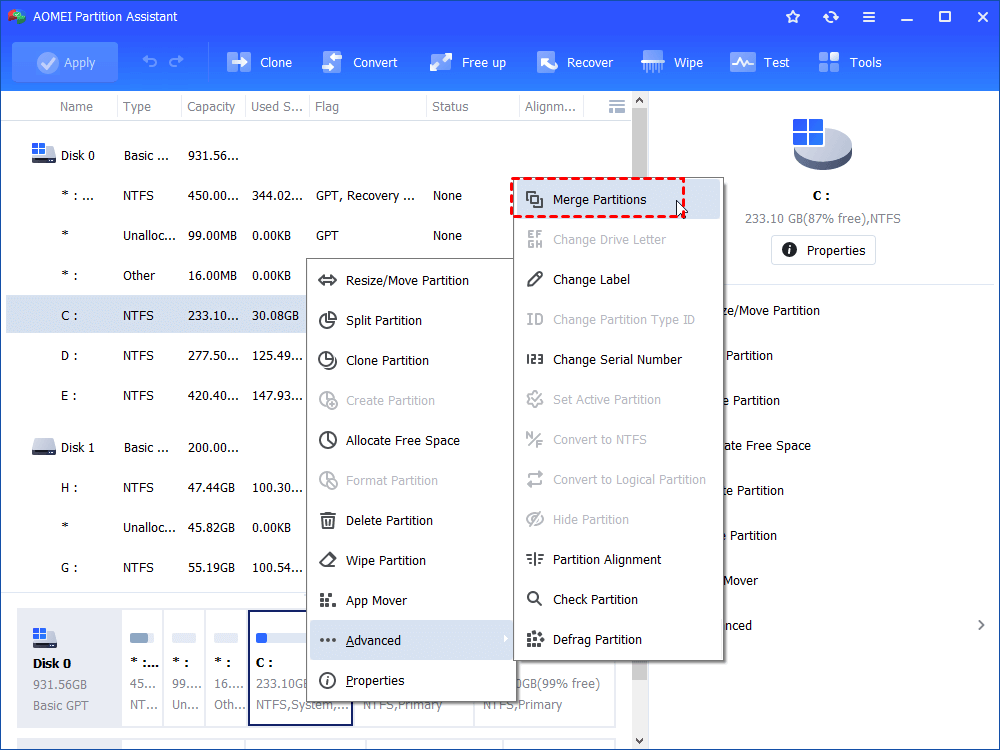
Task: Open the Free up tool
Action: tap(467, 62)
